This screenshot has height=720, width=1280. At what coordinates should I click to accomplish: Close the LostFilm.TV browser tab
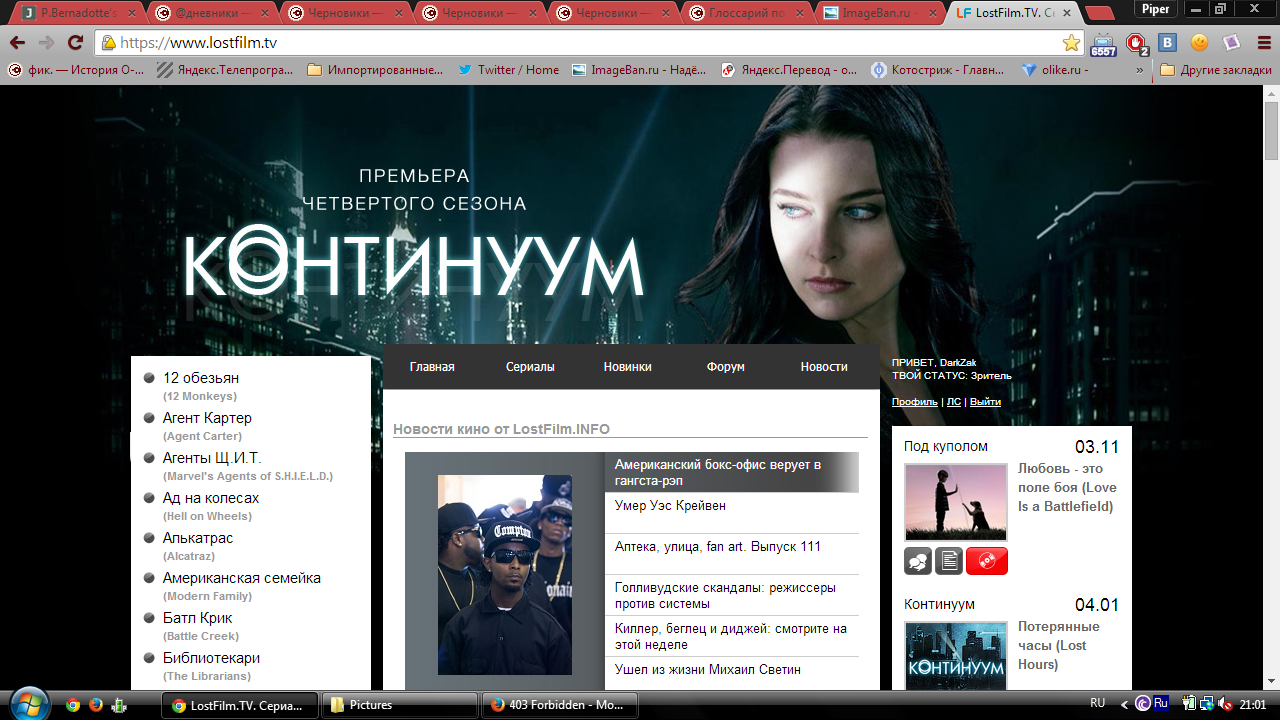tap(1067, 14)
